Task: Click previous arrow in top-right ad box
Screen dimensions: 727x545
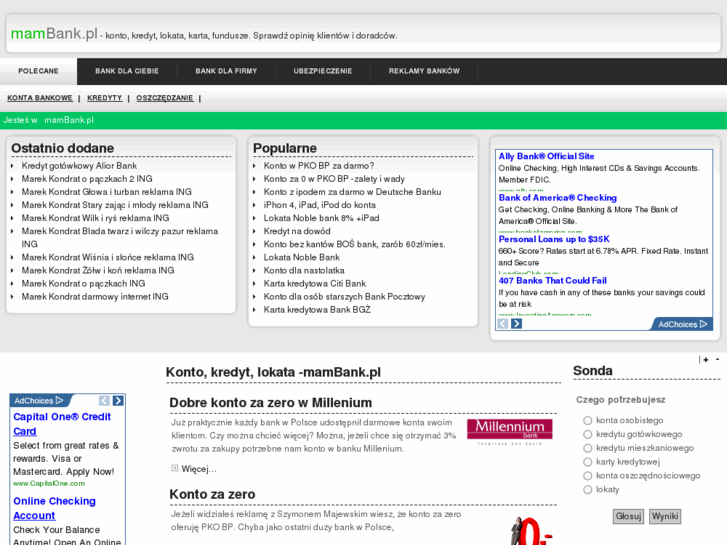Action: (503, 323)
